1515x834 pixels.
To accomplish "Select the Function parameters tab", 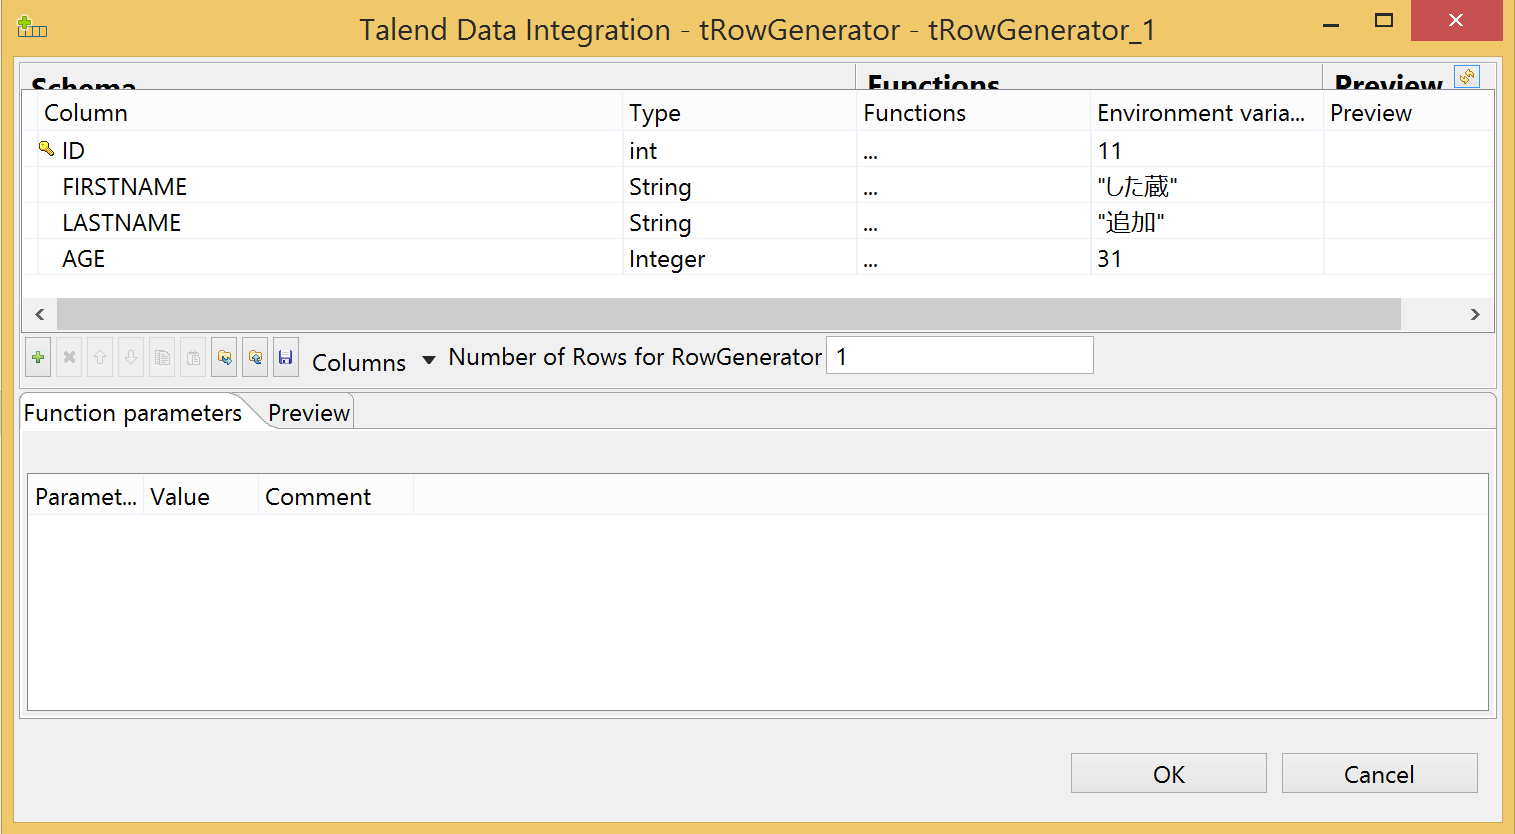I will (131, 412).
